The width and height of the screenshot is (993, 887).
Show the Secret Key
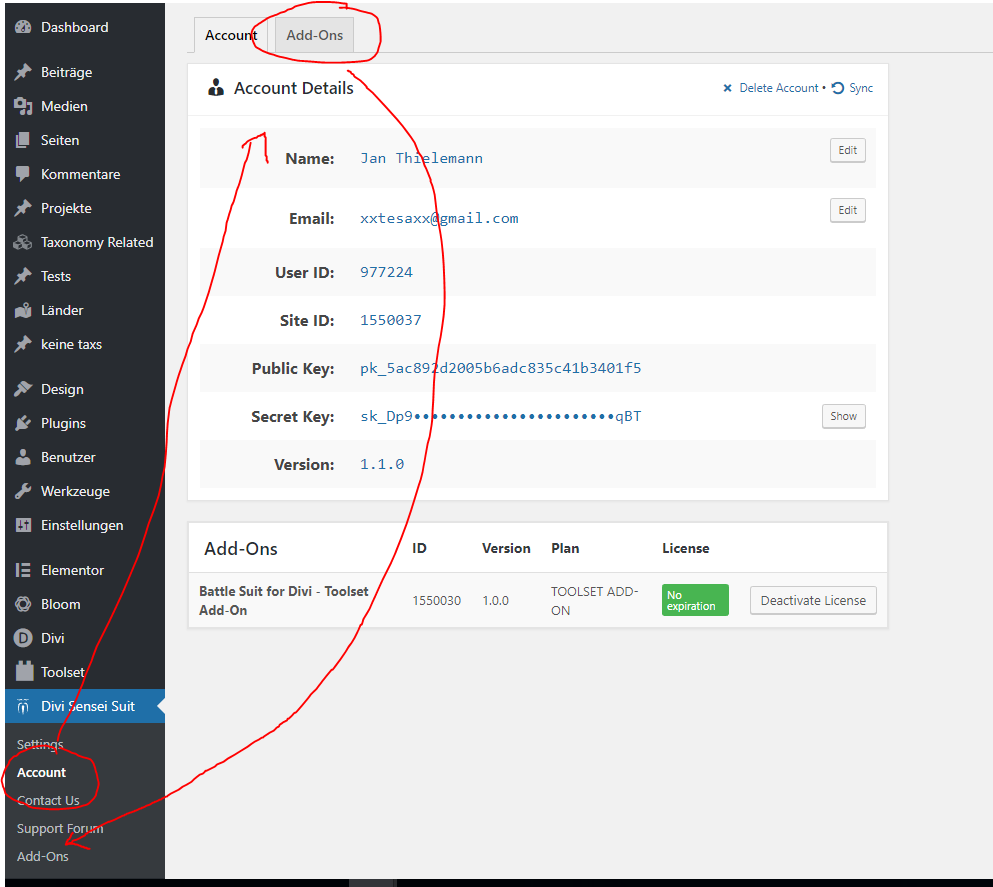(844, 416)
